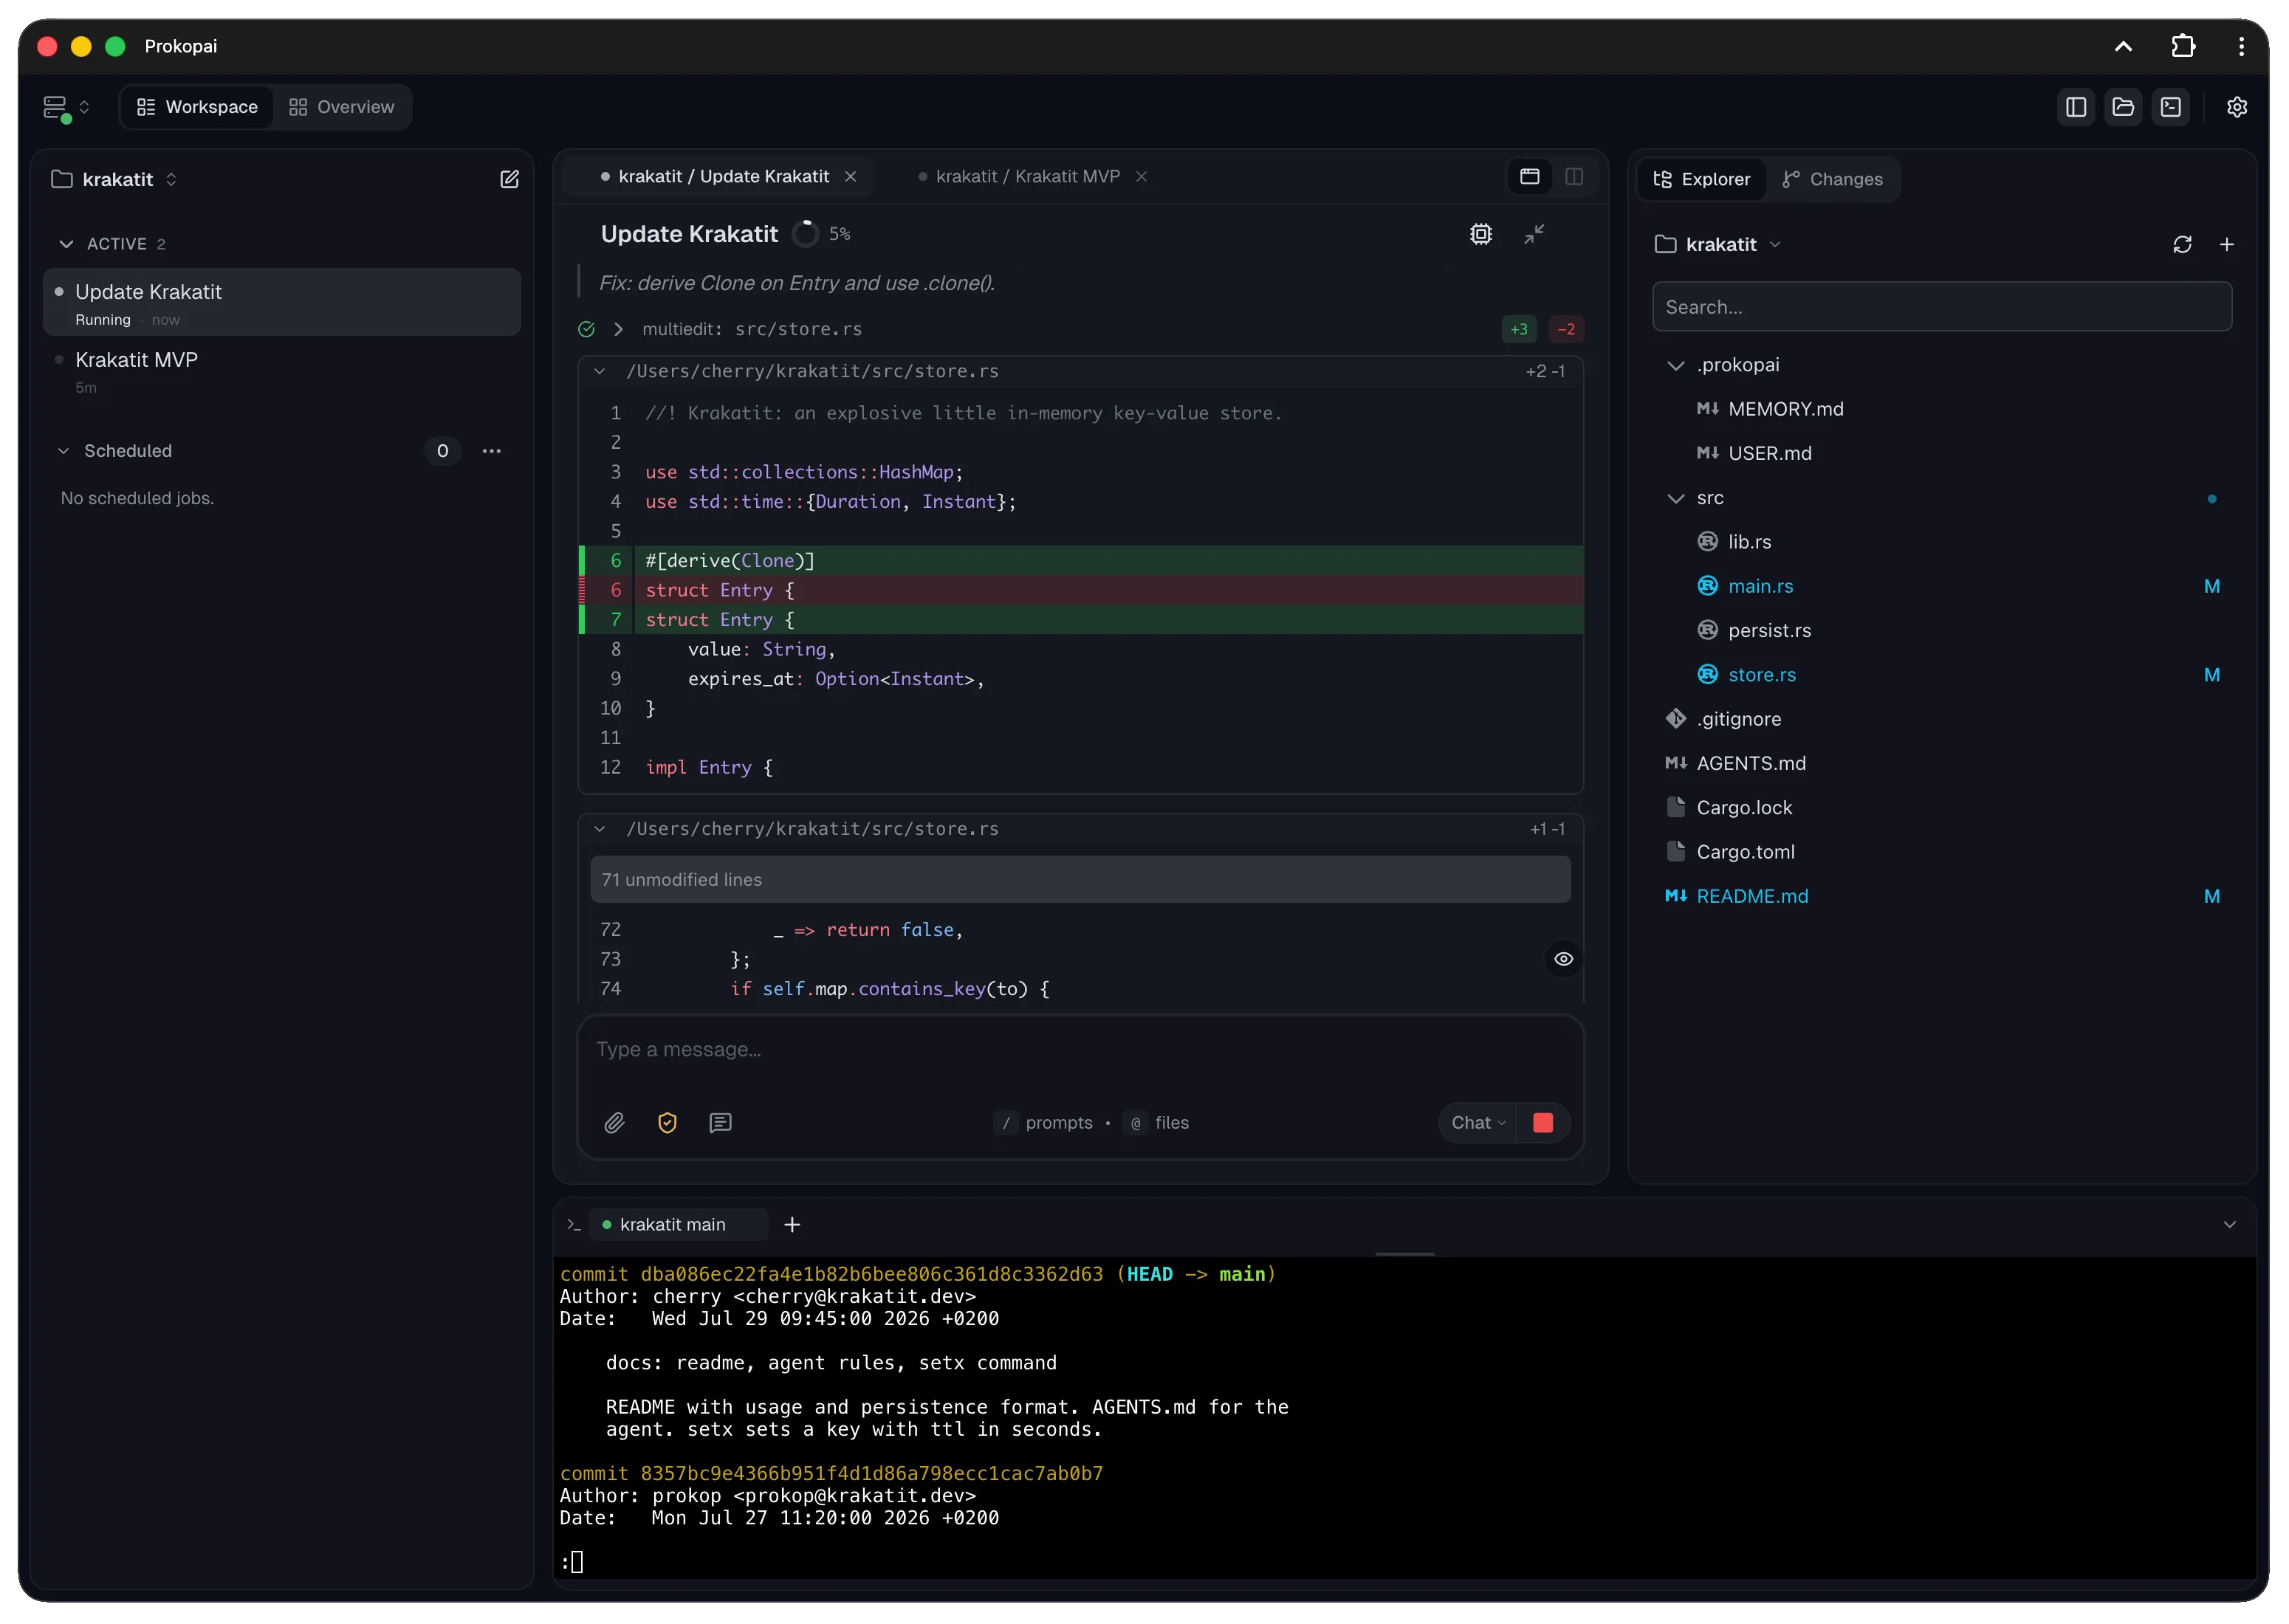Click the prompts shortcut hint
The width and height of the screenshot is (2289, 1624).
[1045, 1123]
